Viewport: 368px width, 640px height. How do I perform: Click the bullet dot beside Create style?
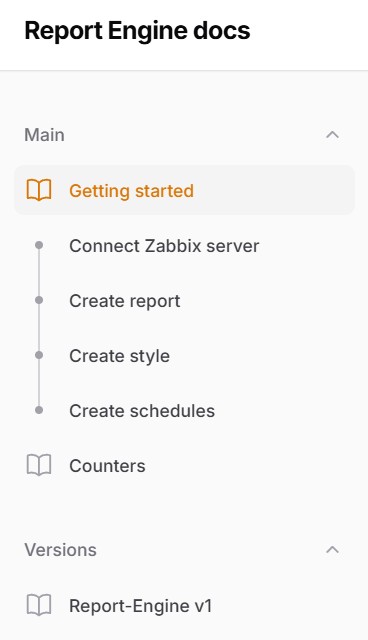tap(39, 355)
